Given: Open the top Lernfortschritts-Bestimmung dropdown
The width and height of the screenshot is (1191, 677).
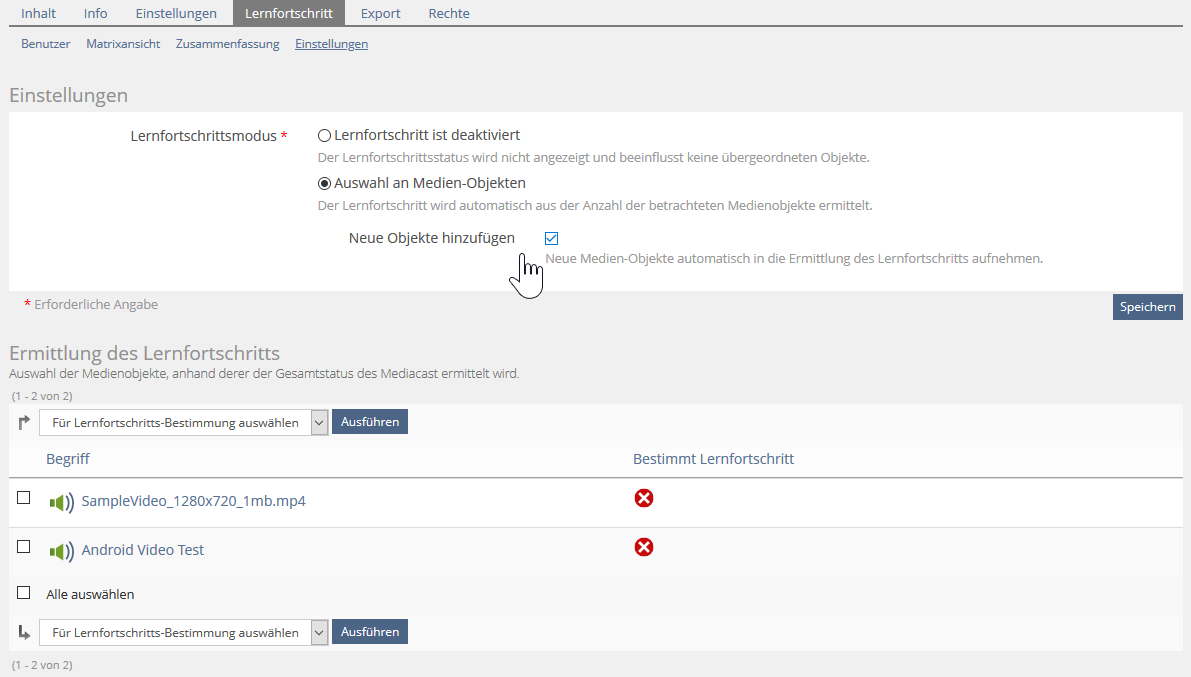Looking at the screenshot, I should click(184, 423).
